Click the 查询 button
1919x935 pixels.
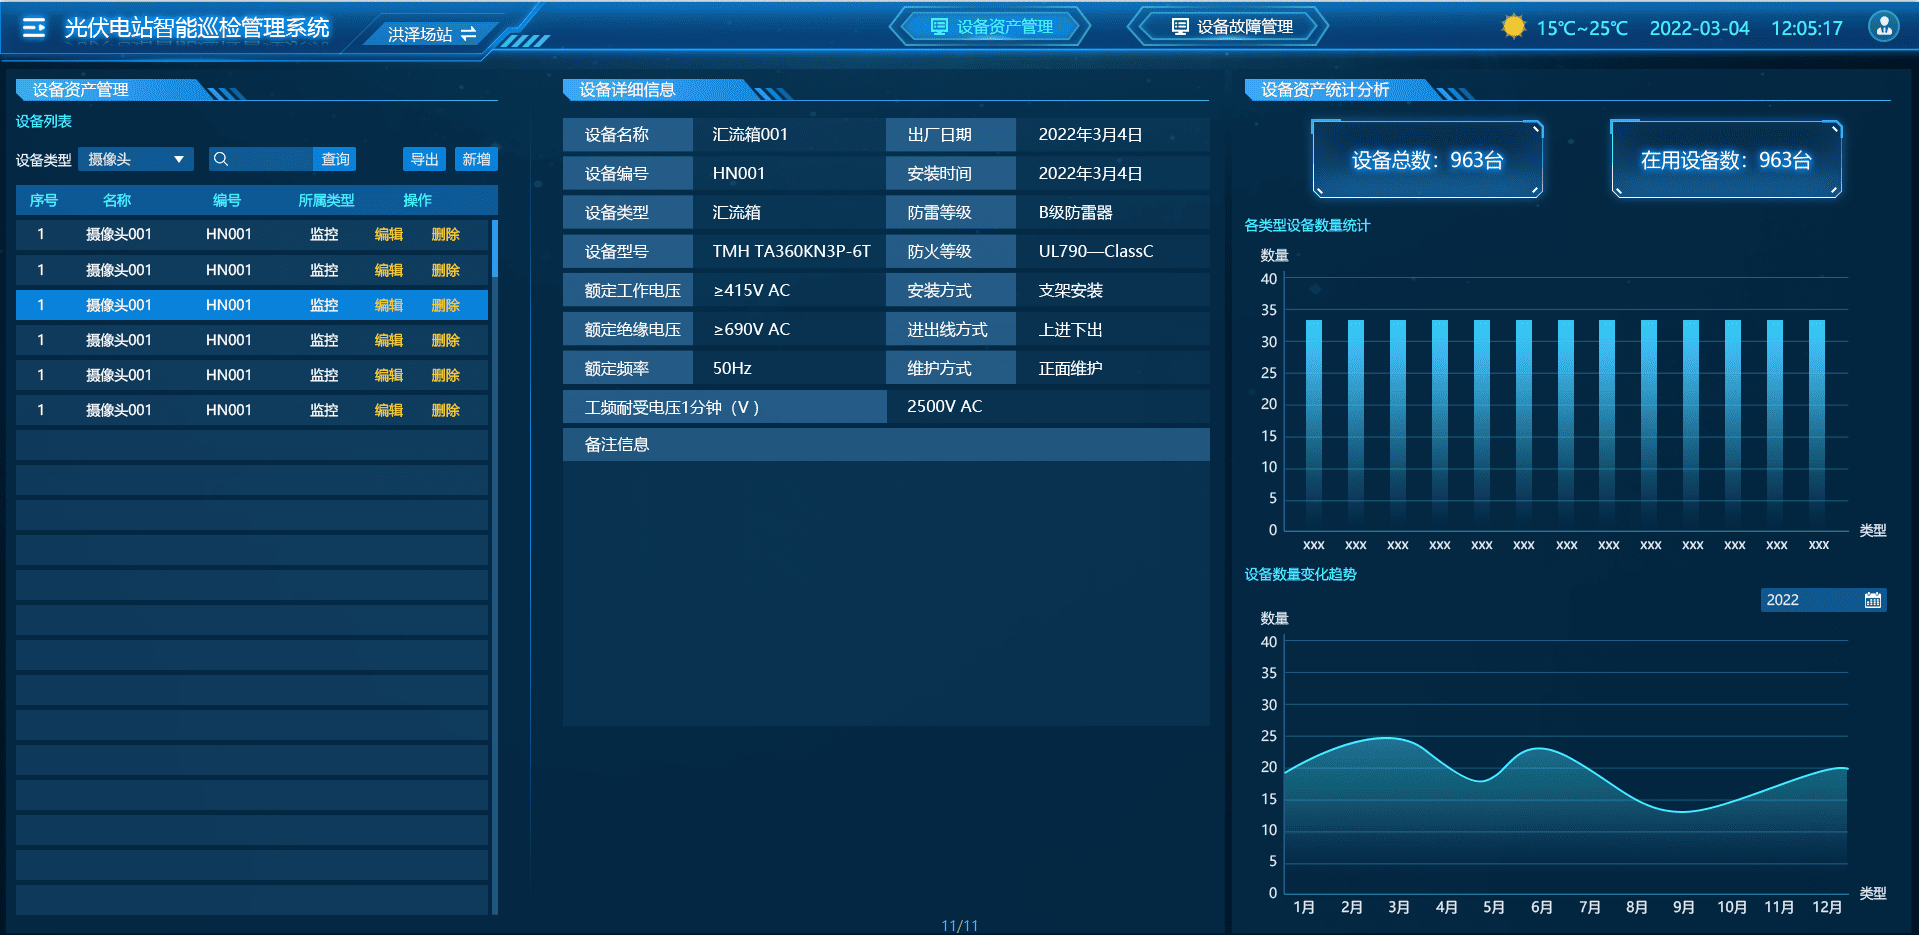click(x=335, y=159)
